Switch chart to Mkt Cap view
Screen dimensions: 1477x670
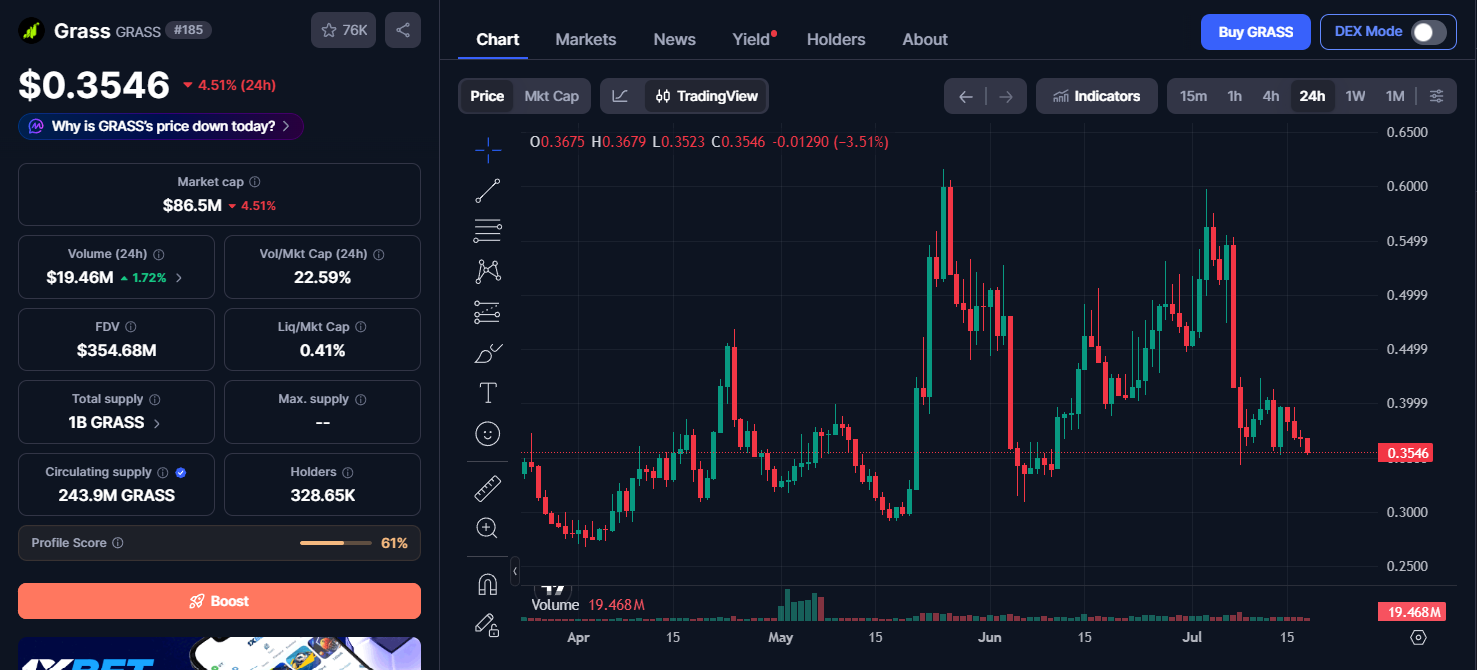(x=551, y=96)
